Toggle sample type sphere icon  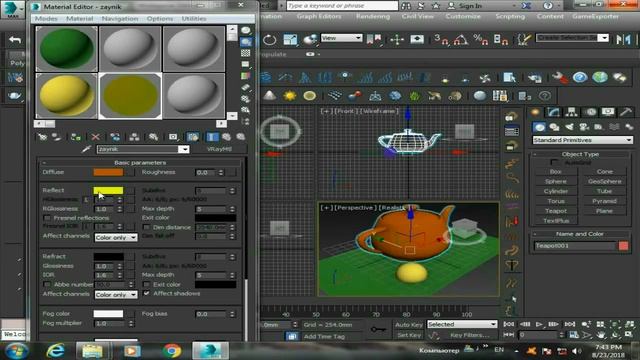(245, 30)
